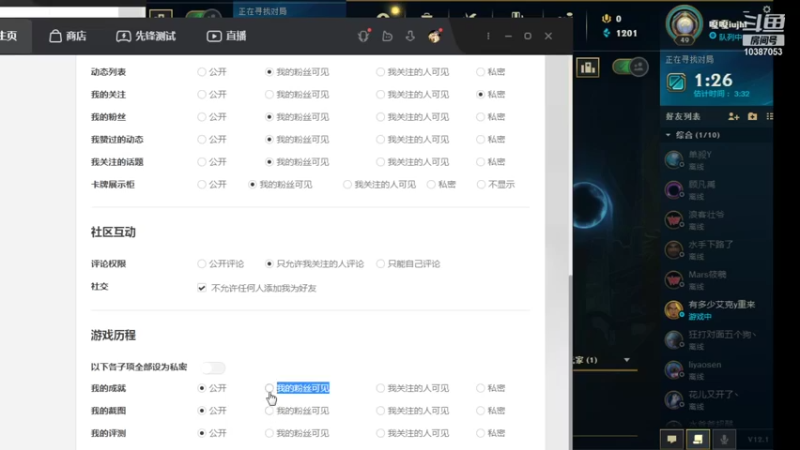Uncheck 不允许任何人添加我为好友
The width and height of the screenshot is (800, 450).
202,288
